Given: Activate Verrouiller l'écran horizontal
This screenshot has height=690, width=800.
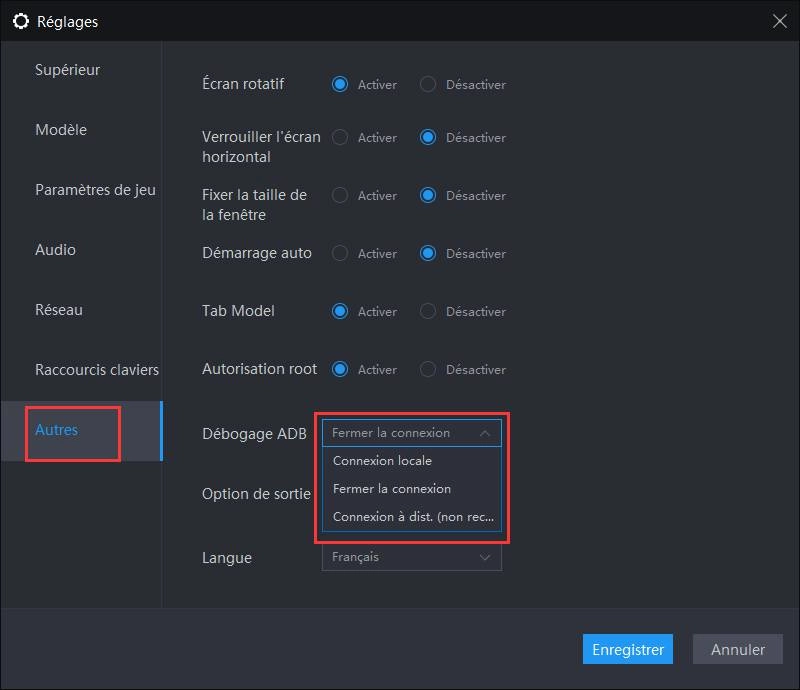Looking at the screenshot, I should [341, 138].
